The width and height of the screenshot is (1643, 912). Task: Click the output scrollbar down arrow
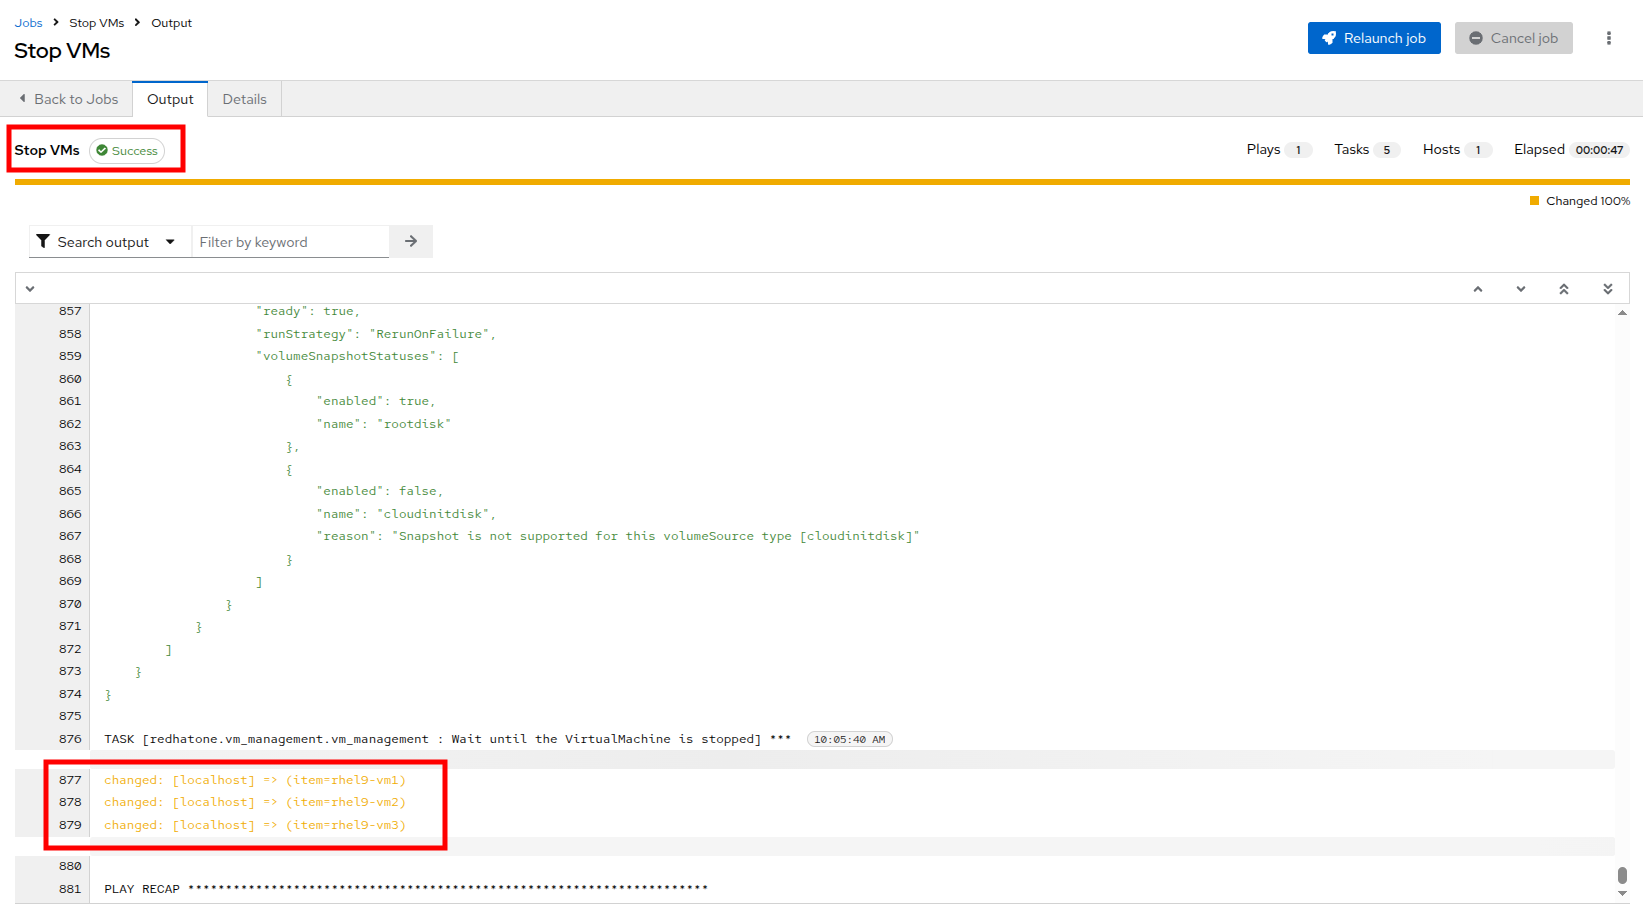click(x=1622, y=894)
